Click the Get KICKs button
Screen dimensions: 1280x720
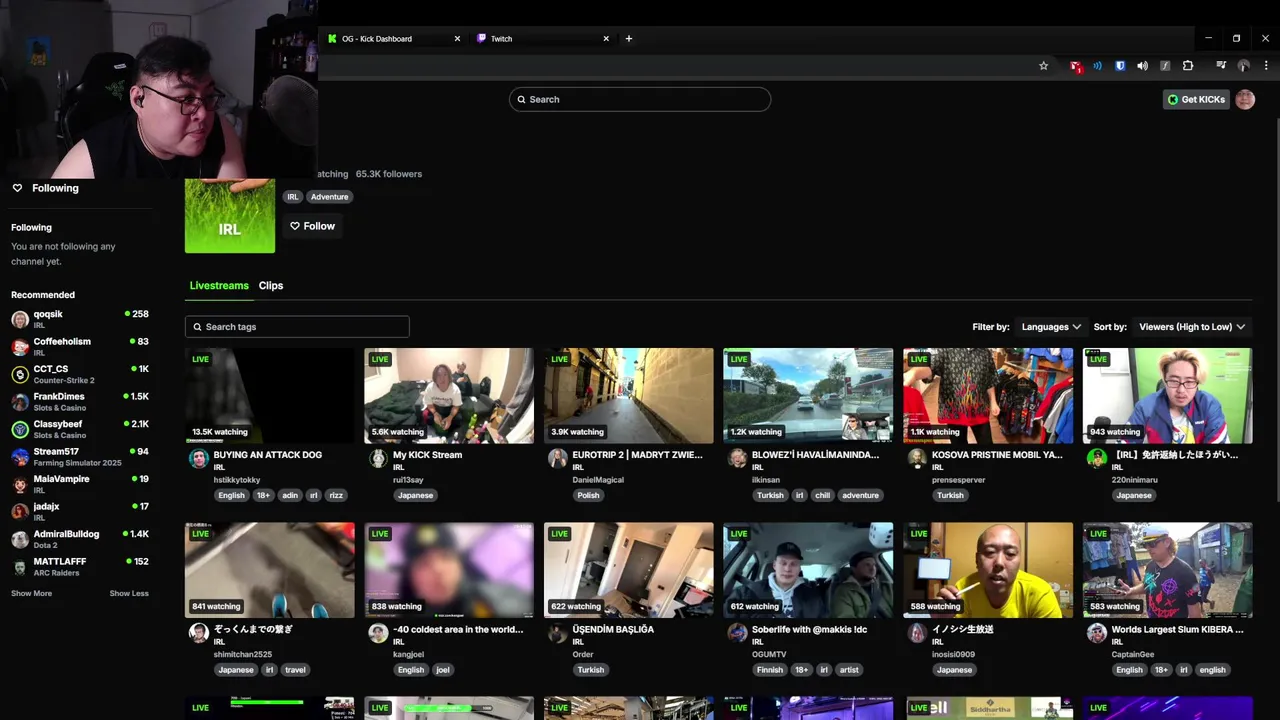[x=1196, y=99]
